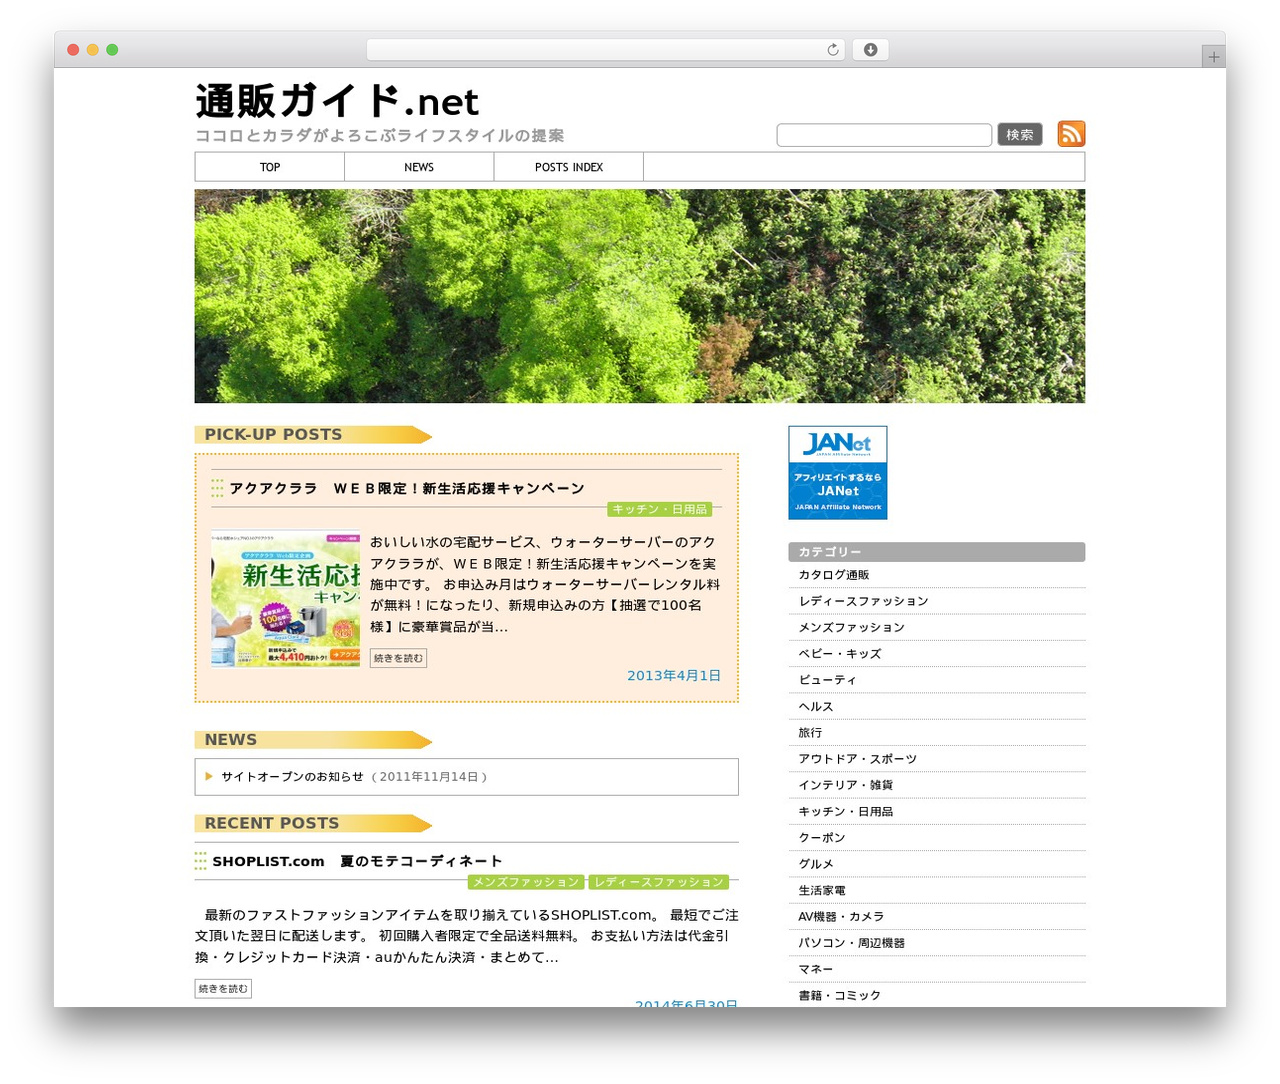This screenshot has height=1084, width=1280.
Task: Click the 2013年4月1日 post date
Action: click(x=674, y=676)
